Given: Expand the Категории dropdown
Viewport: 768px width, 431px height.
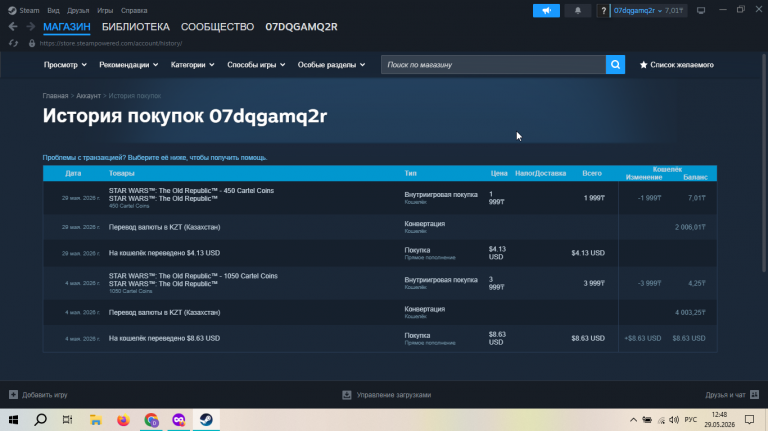Looking at the screenshot, I should [x=192, y=65].
